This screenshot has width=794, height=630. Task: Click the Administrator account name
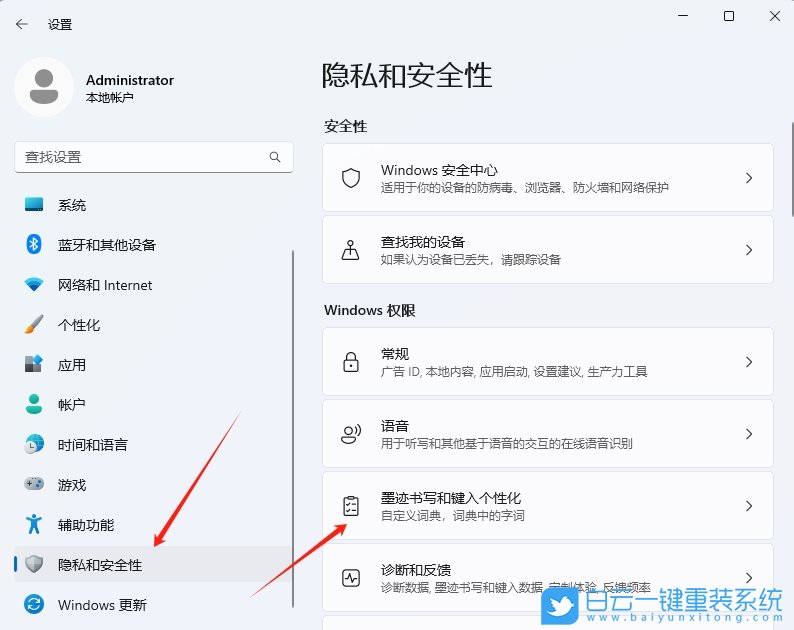pyautogui.click(x=130, y=80)
